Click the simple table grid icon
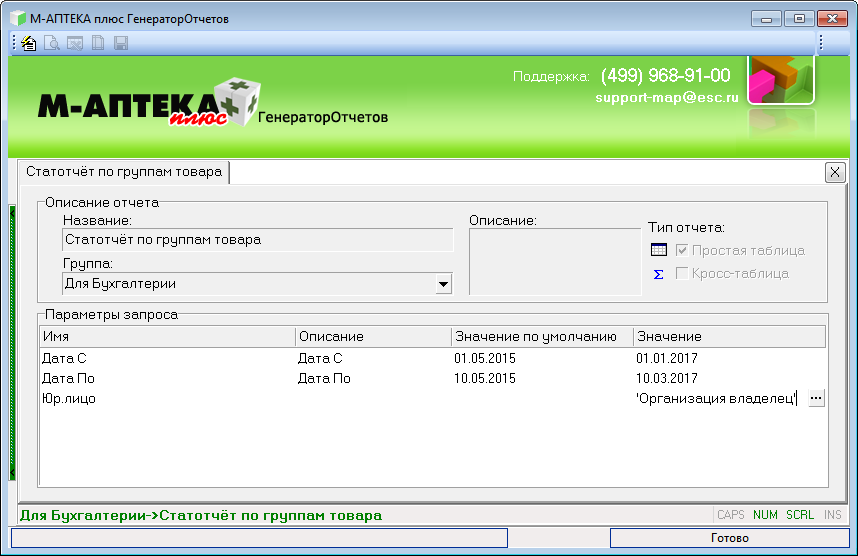Image resolution: width=858 pixels, height=556 pixels. point(659,250)
